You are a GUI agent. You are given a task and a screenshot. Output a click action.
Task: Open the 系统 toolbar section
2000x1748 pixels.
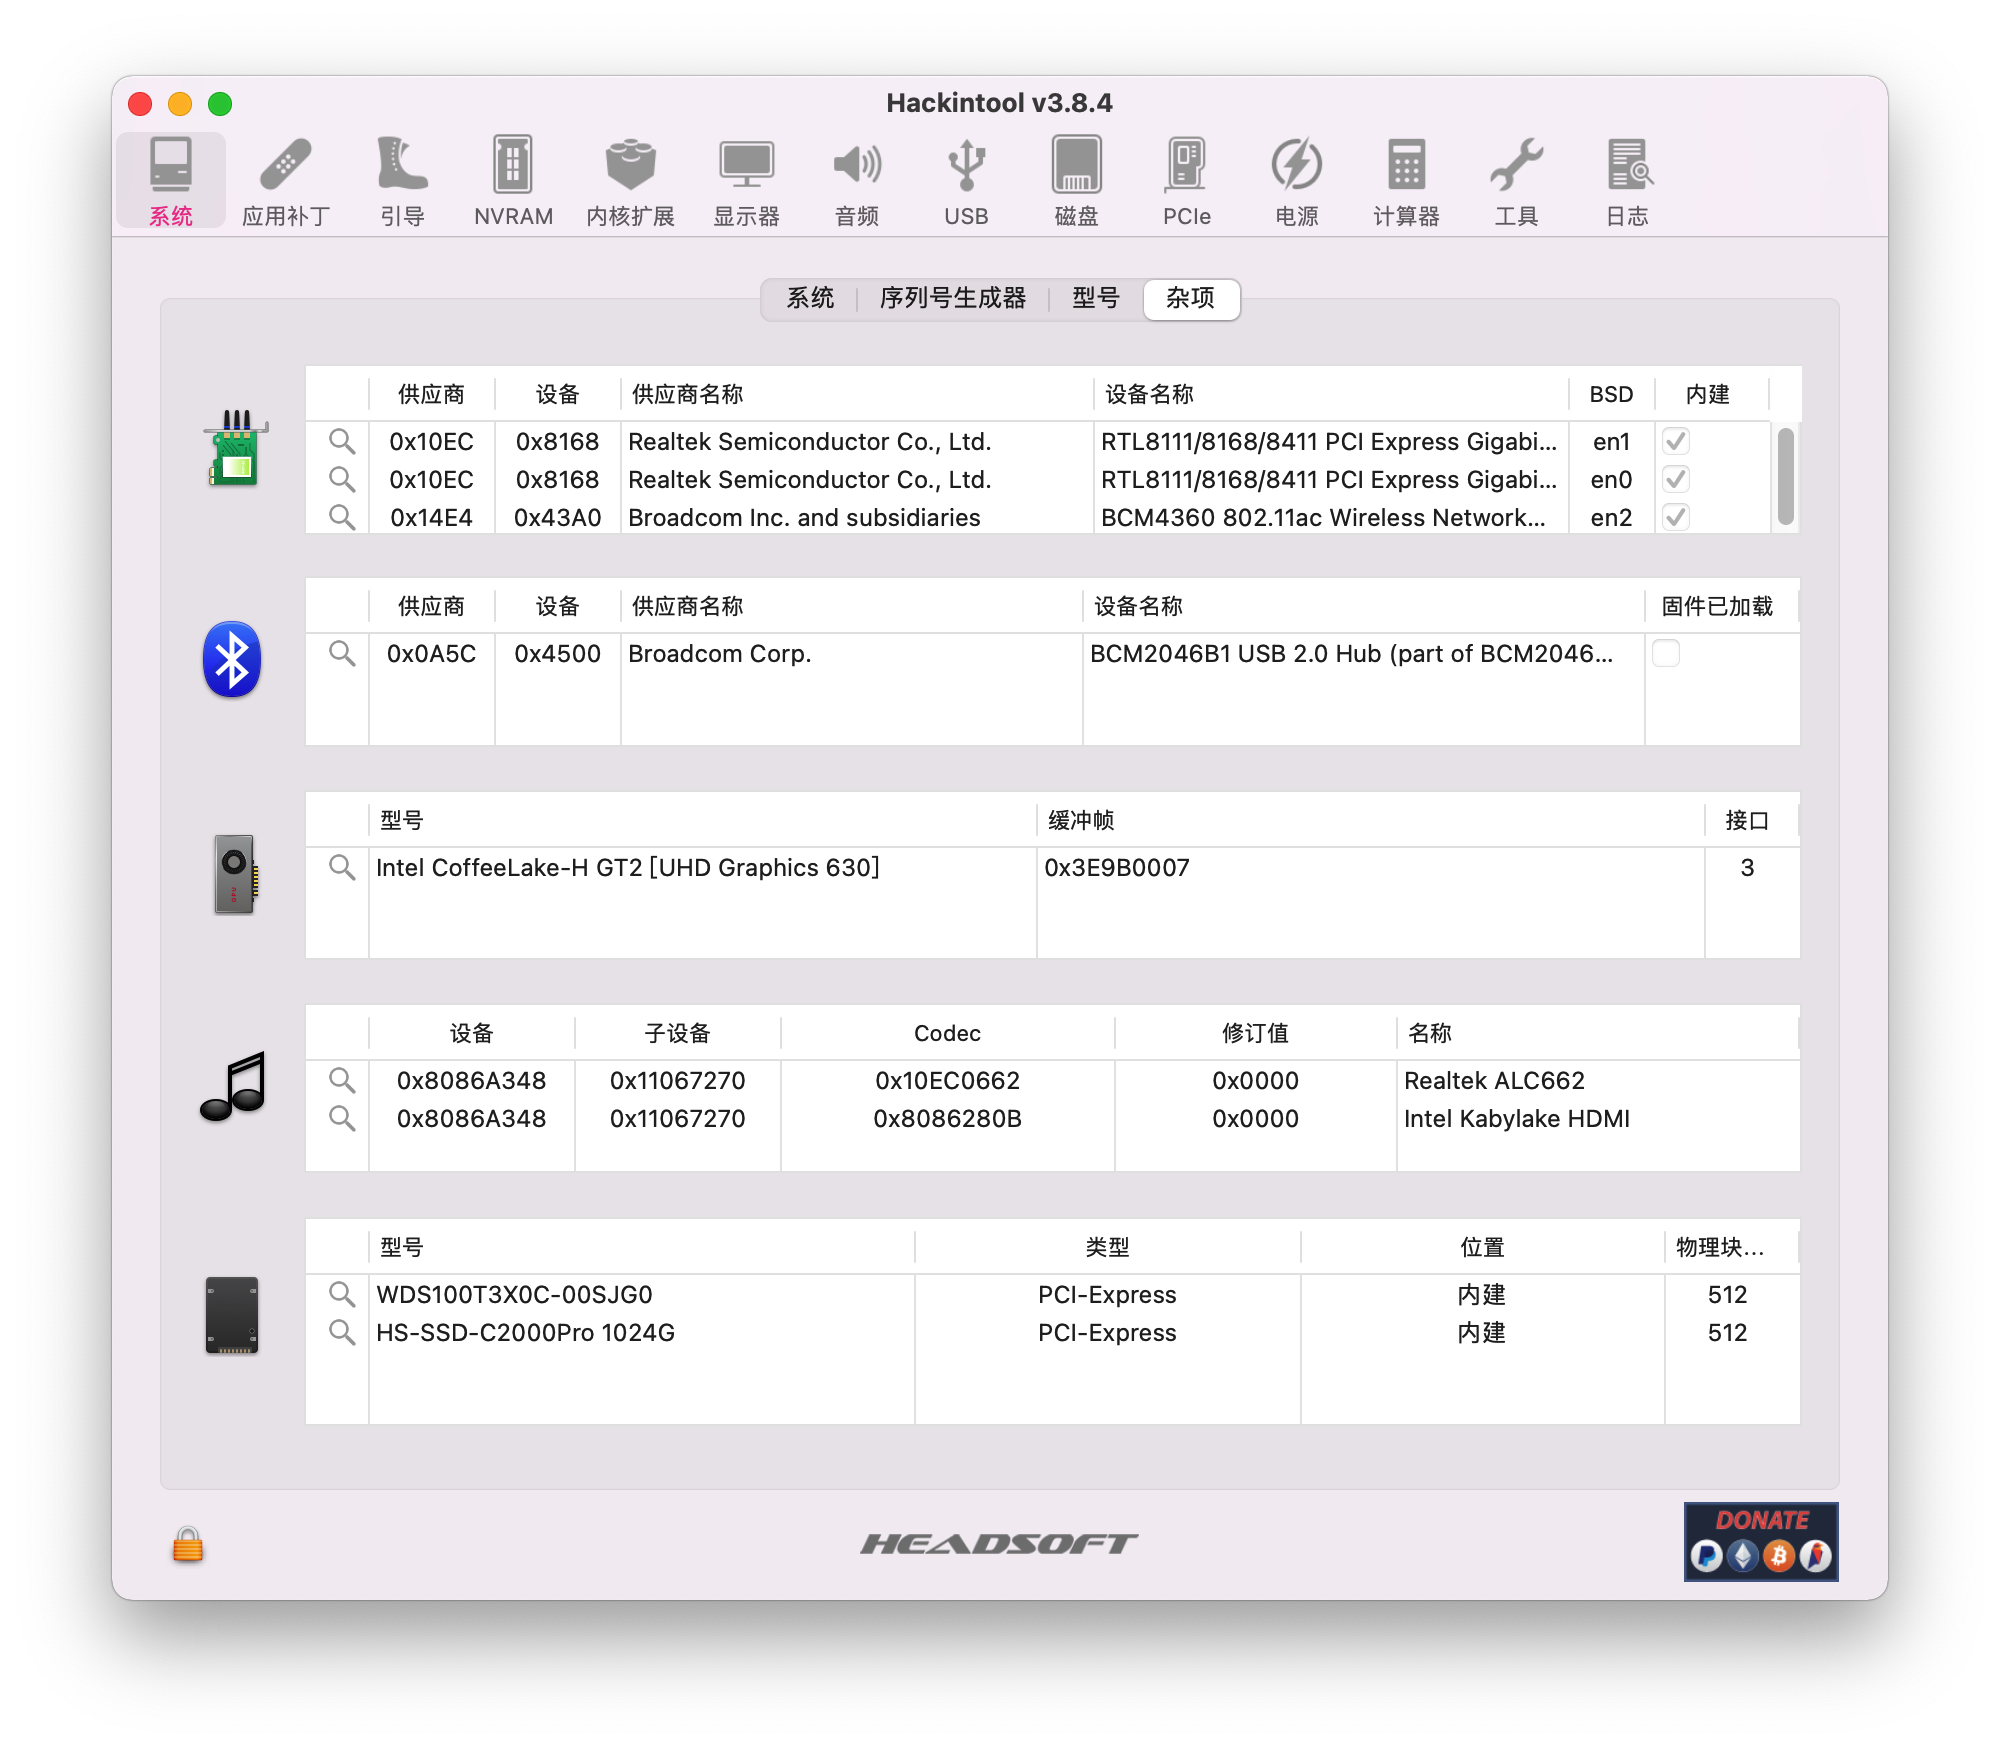click(x=171, y=181)
